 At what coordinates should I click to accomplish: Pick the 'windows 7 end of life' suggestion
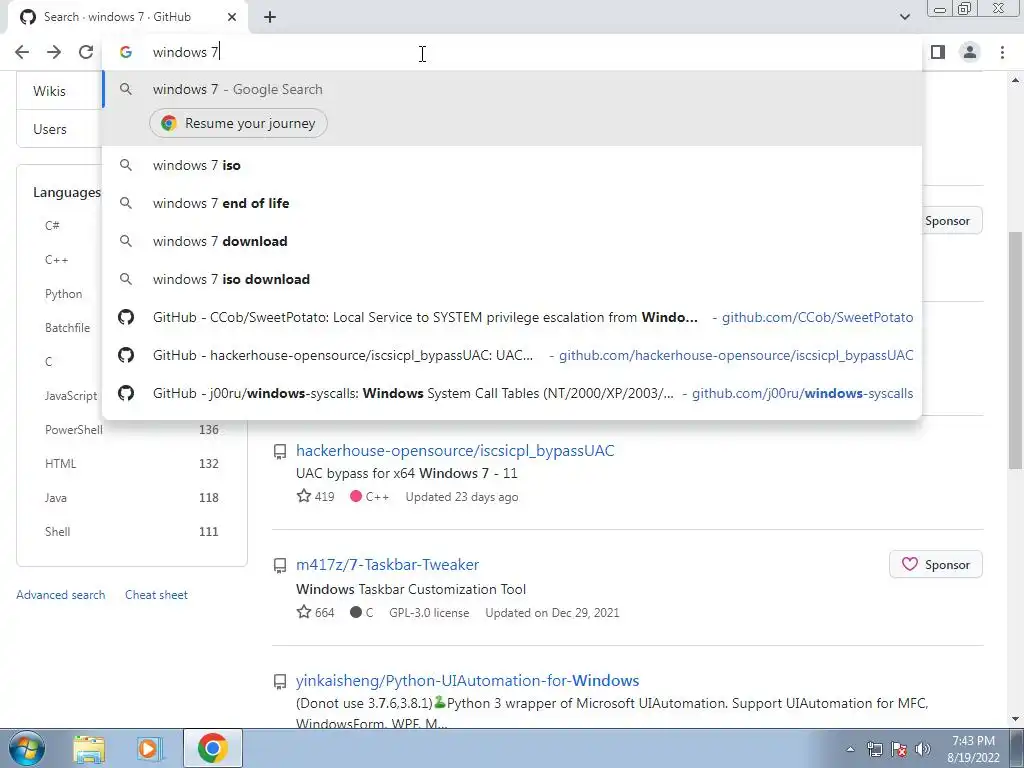[x=512, y=203]
